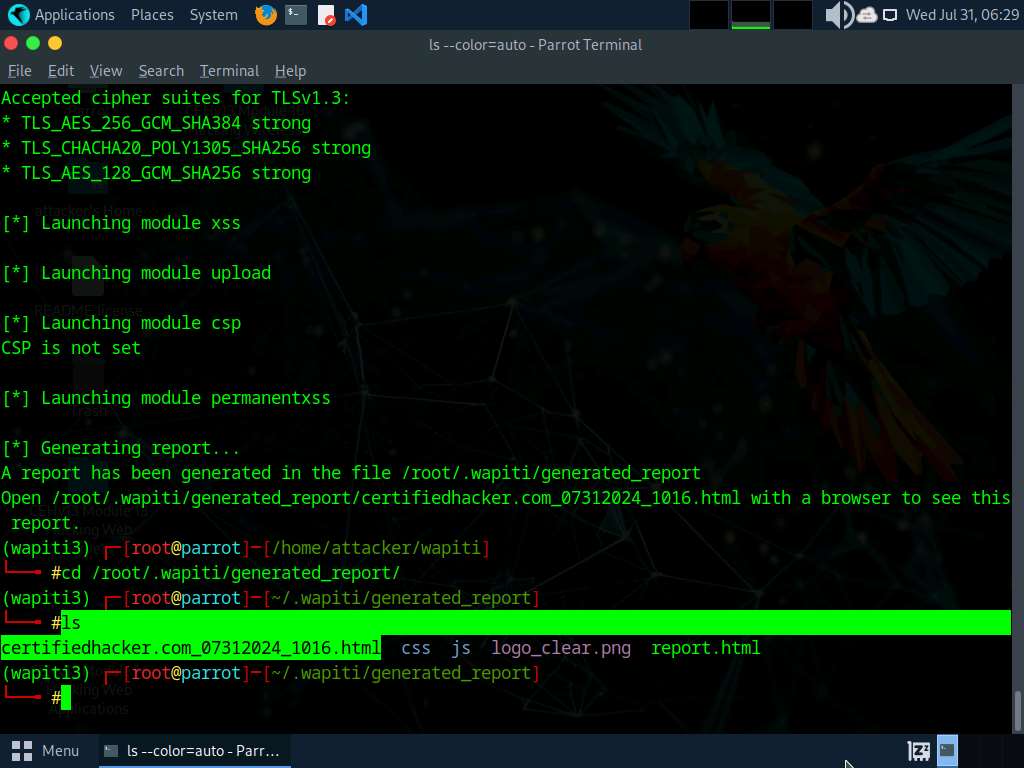
Task: Open the System menu
Action: pos(213,15)
